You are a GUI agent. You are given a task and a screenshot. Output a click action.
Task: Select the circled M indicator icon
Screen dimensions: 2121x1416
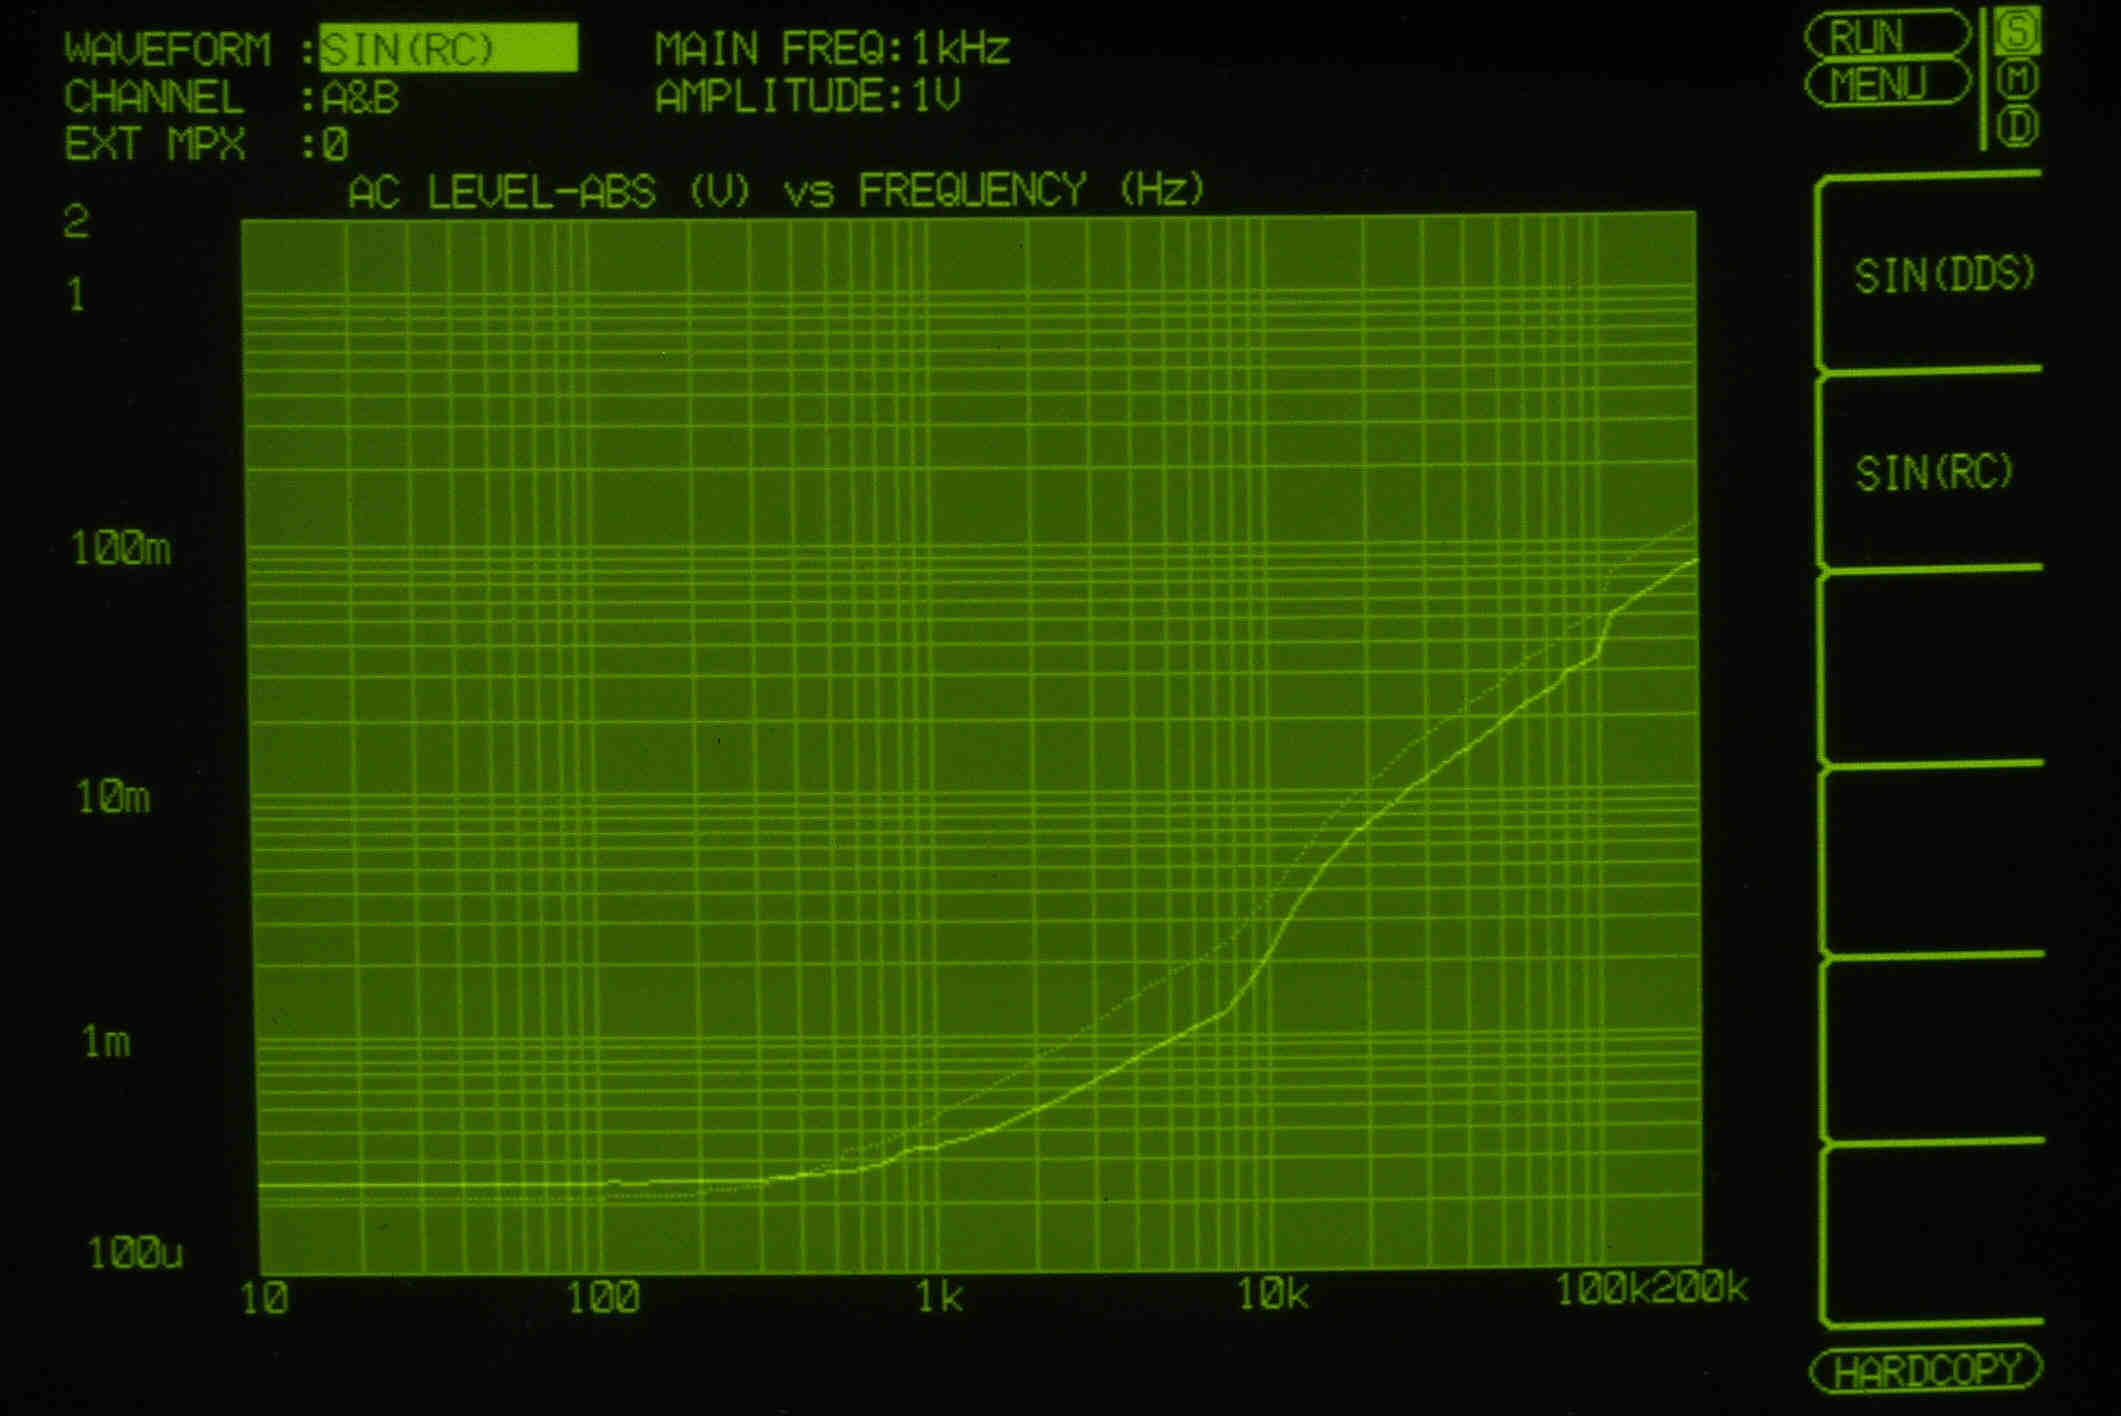[x=2018, y=79]
